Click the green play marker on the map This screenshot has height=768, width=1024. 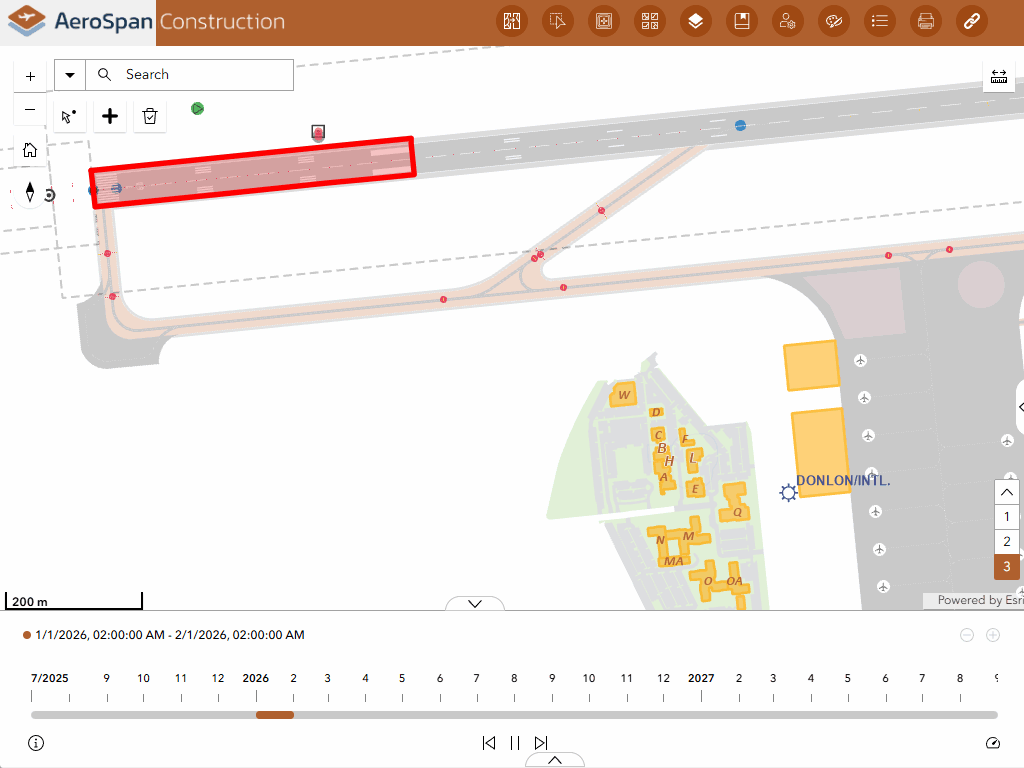point(197,108)
